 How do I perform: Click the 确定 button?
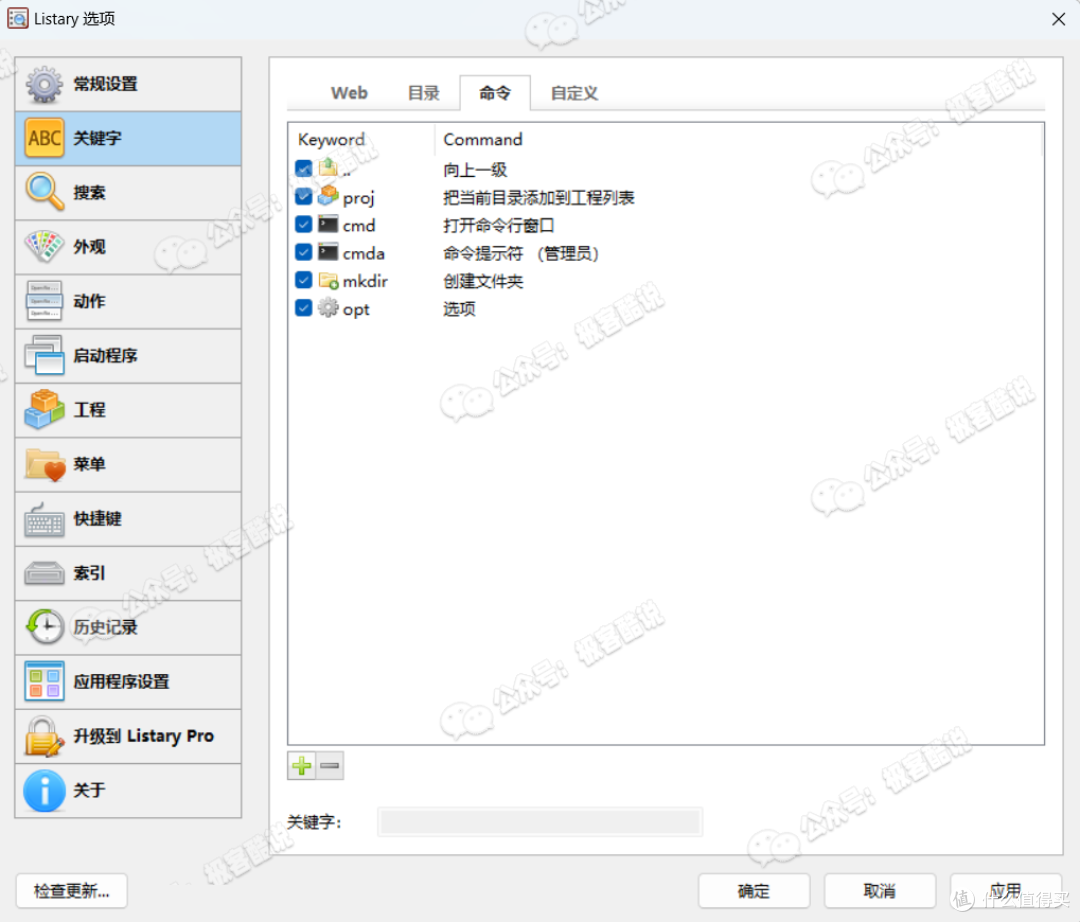click(754, 891)
